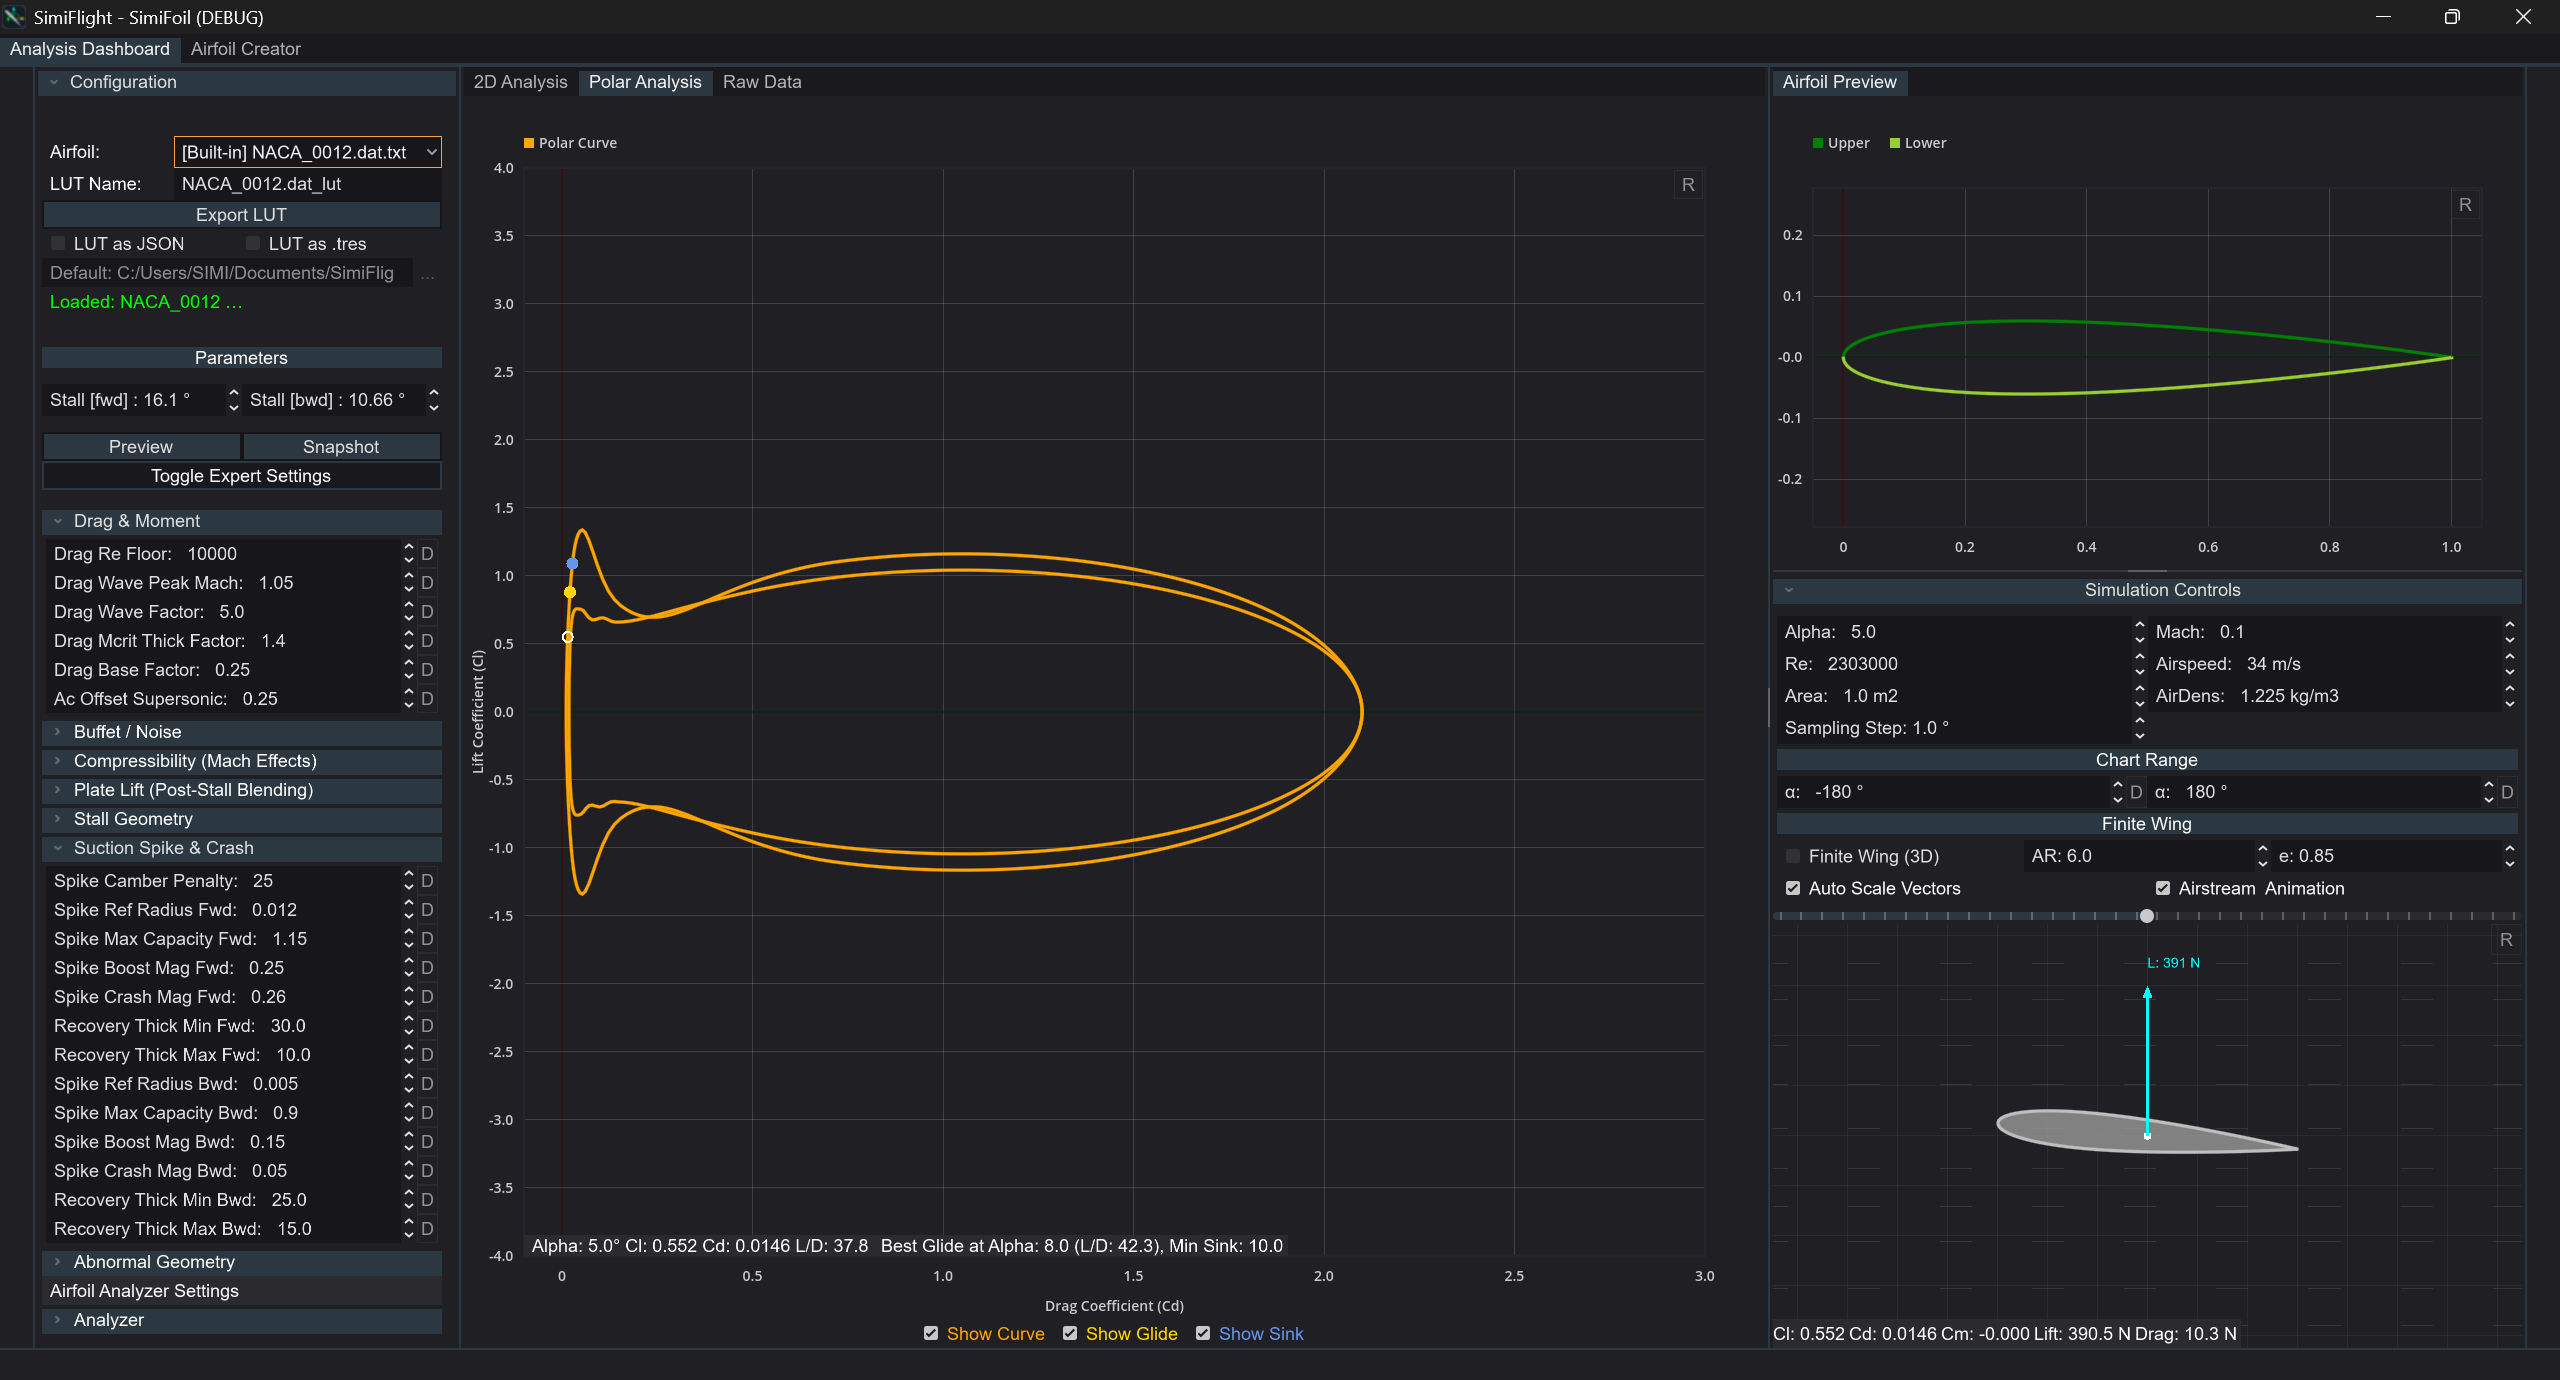Click the browse ellipsis for default path
Screen dimensions: 2560x1380
(427, 274)
